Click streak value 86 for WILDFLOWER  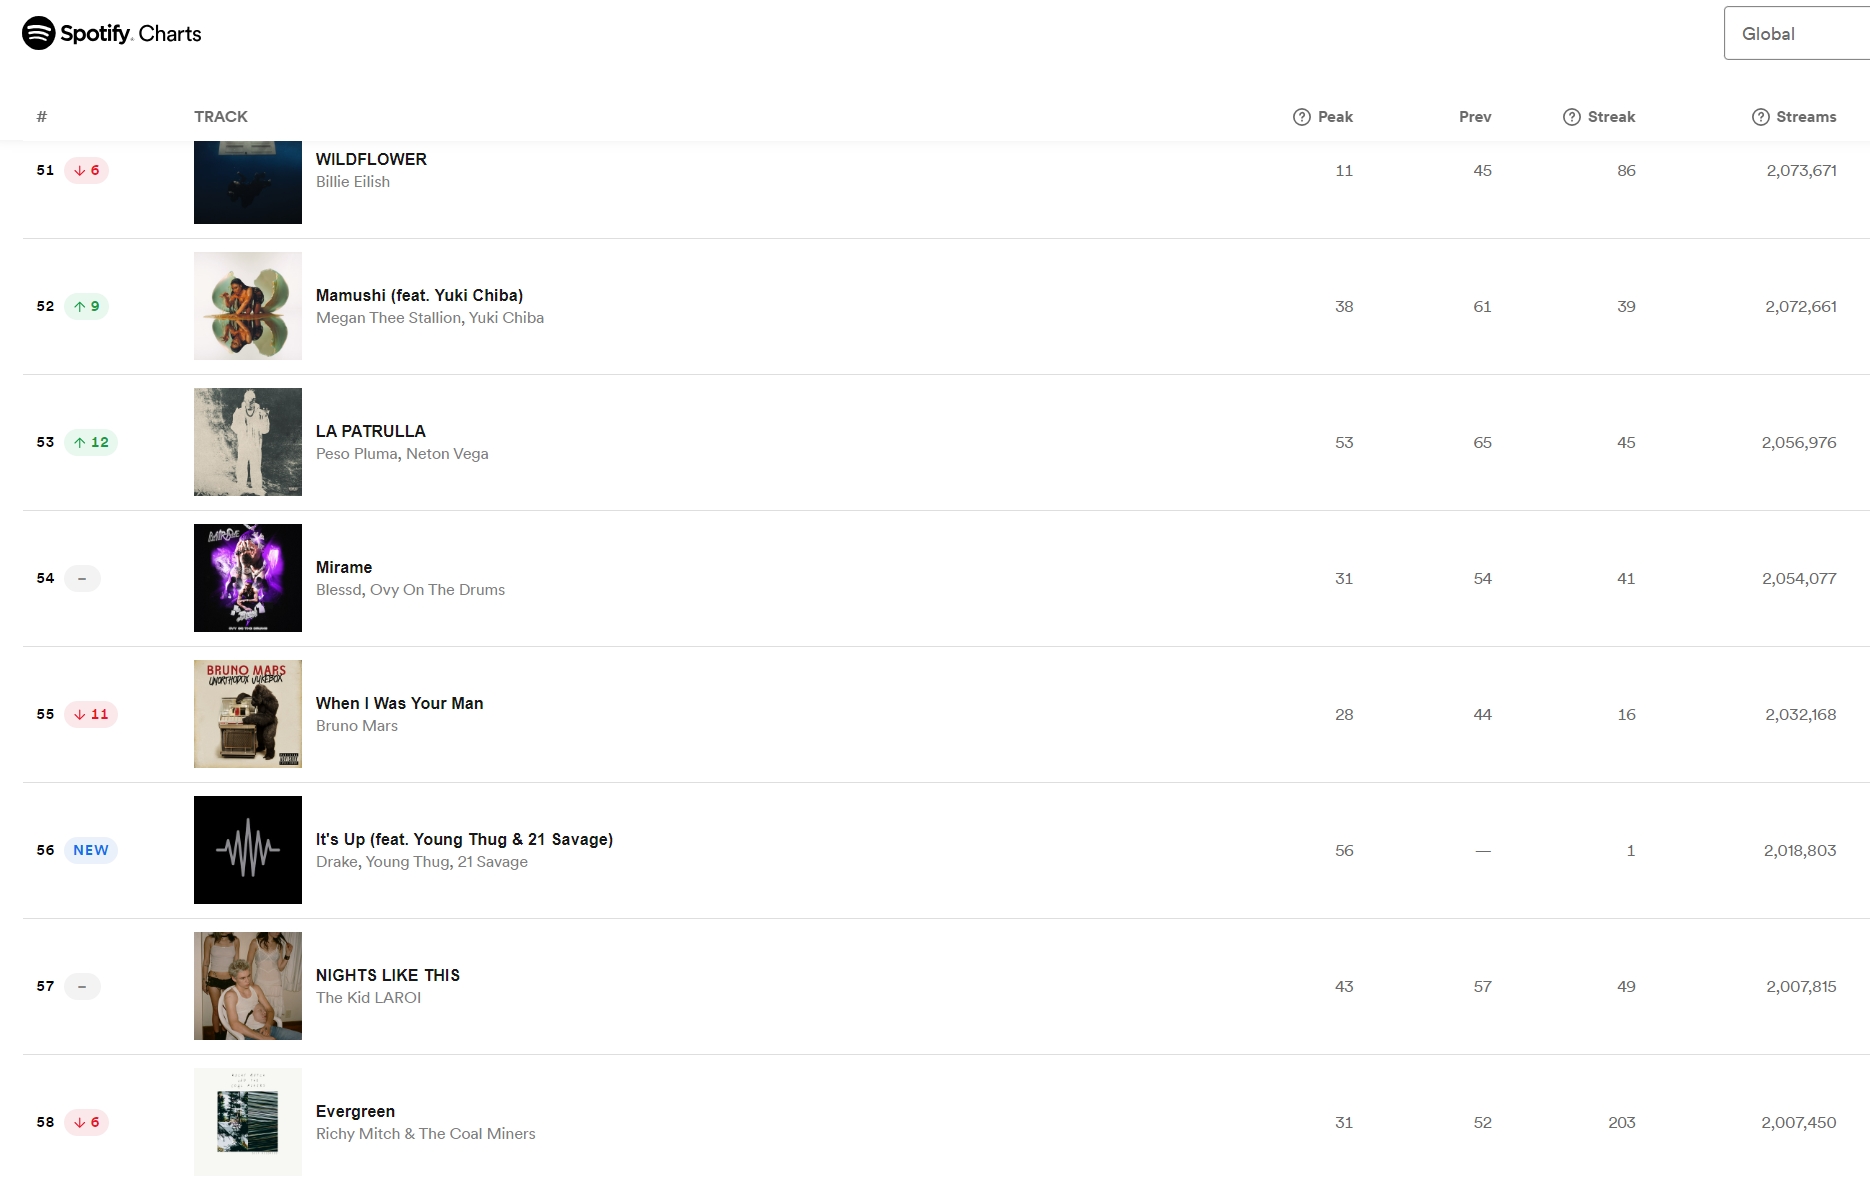click(1626, 170)
